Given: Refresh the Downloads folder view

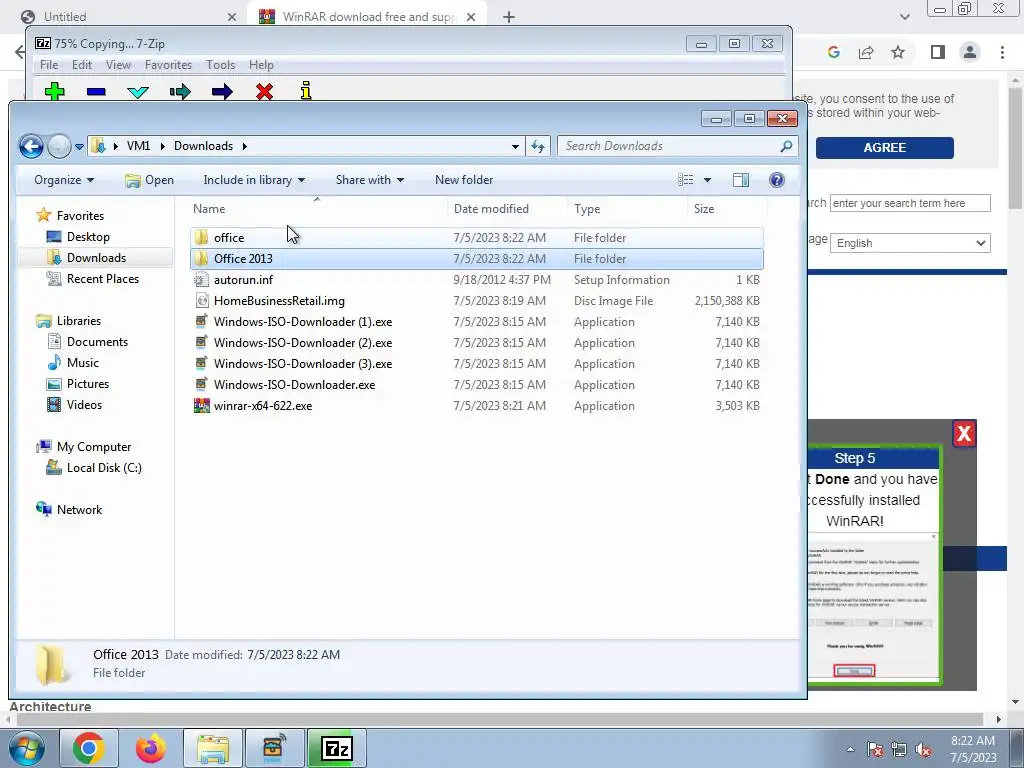Looking at the screenshot, I should tap(538, 146).
